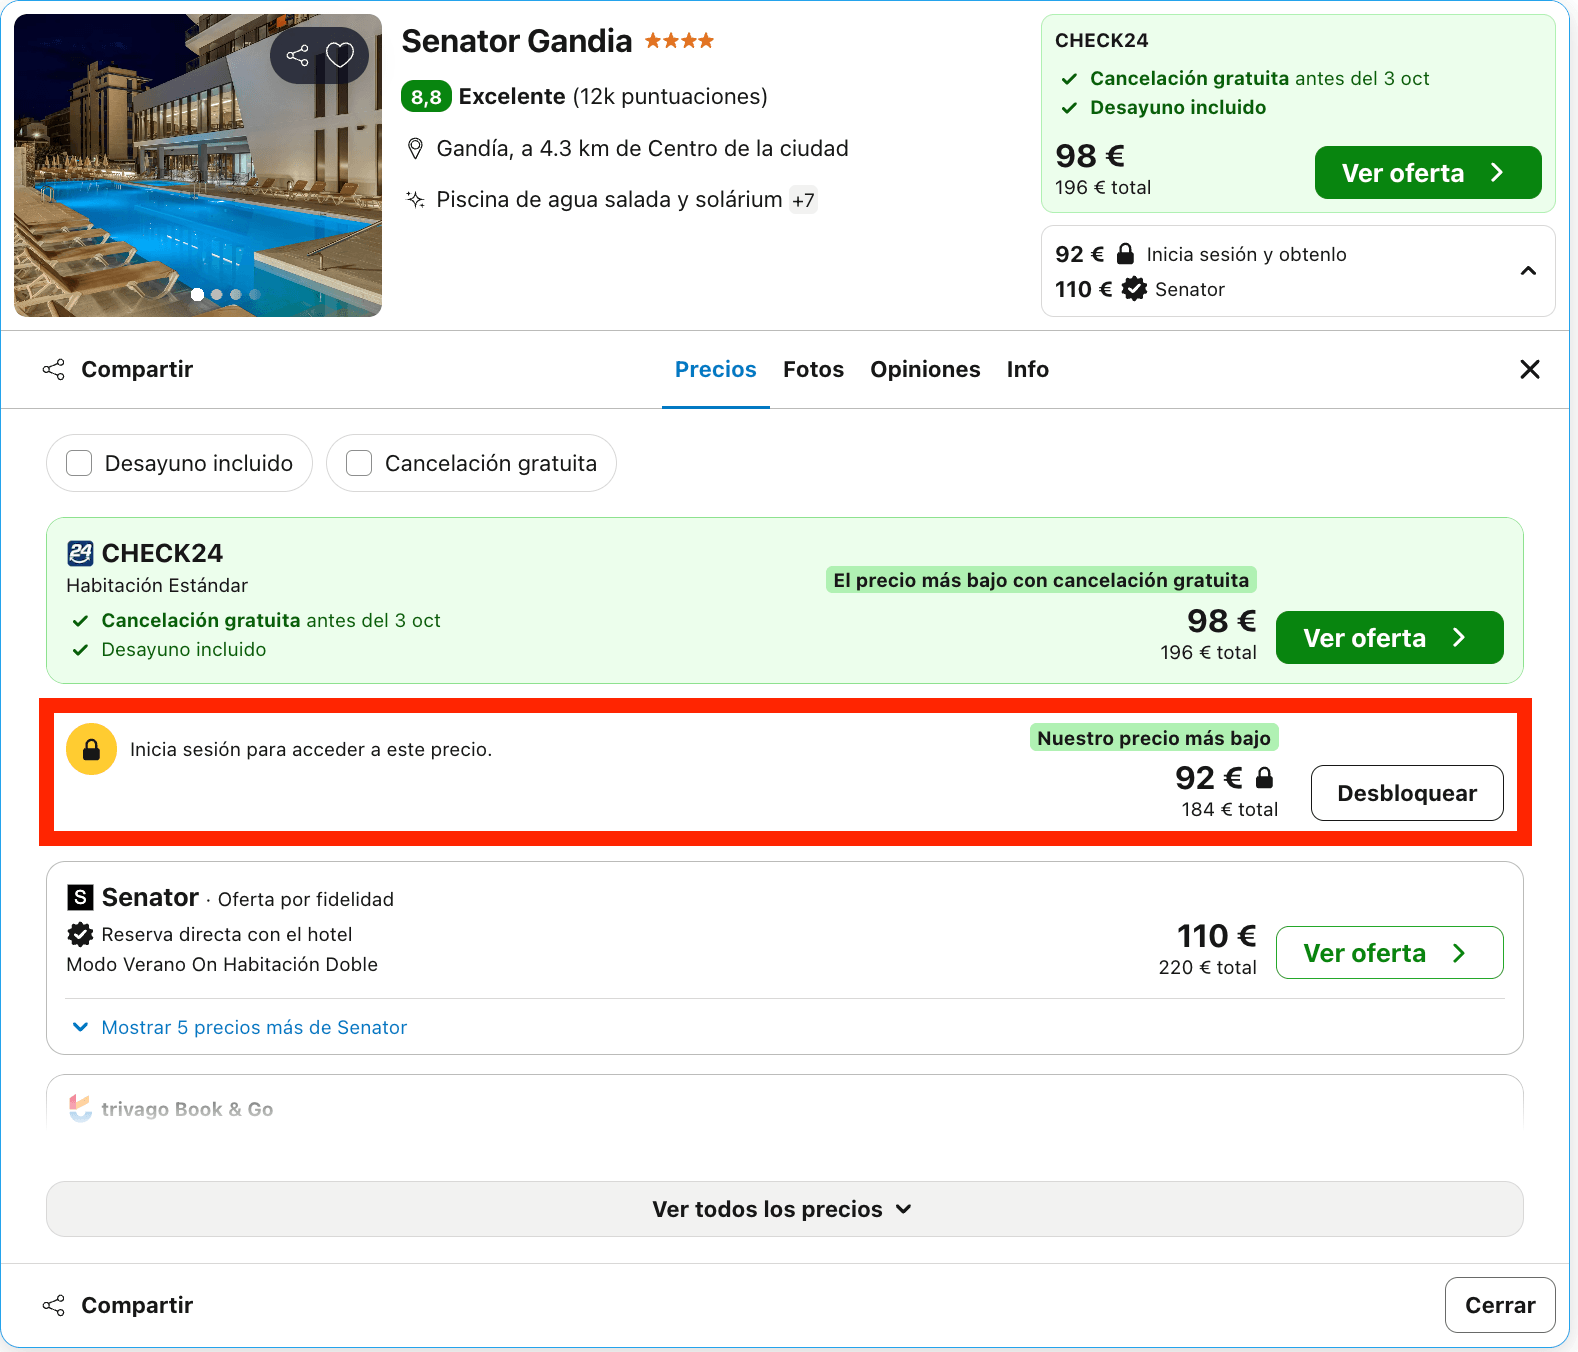Close the details panel with X
Viewport: 1578px width, 1352px height.
[1529, 369]
